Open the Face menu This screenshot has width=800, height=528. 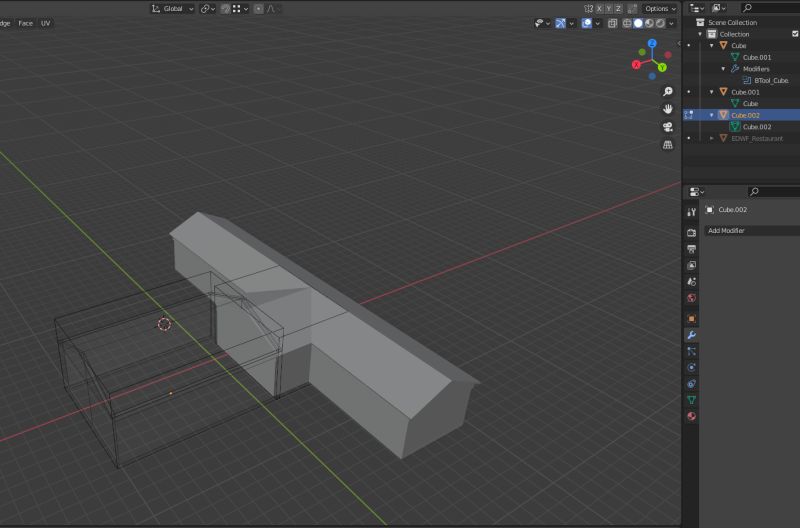click(x=26, y=23)
